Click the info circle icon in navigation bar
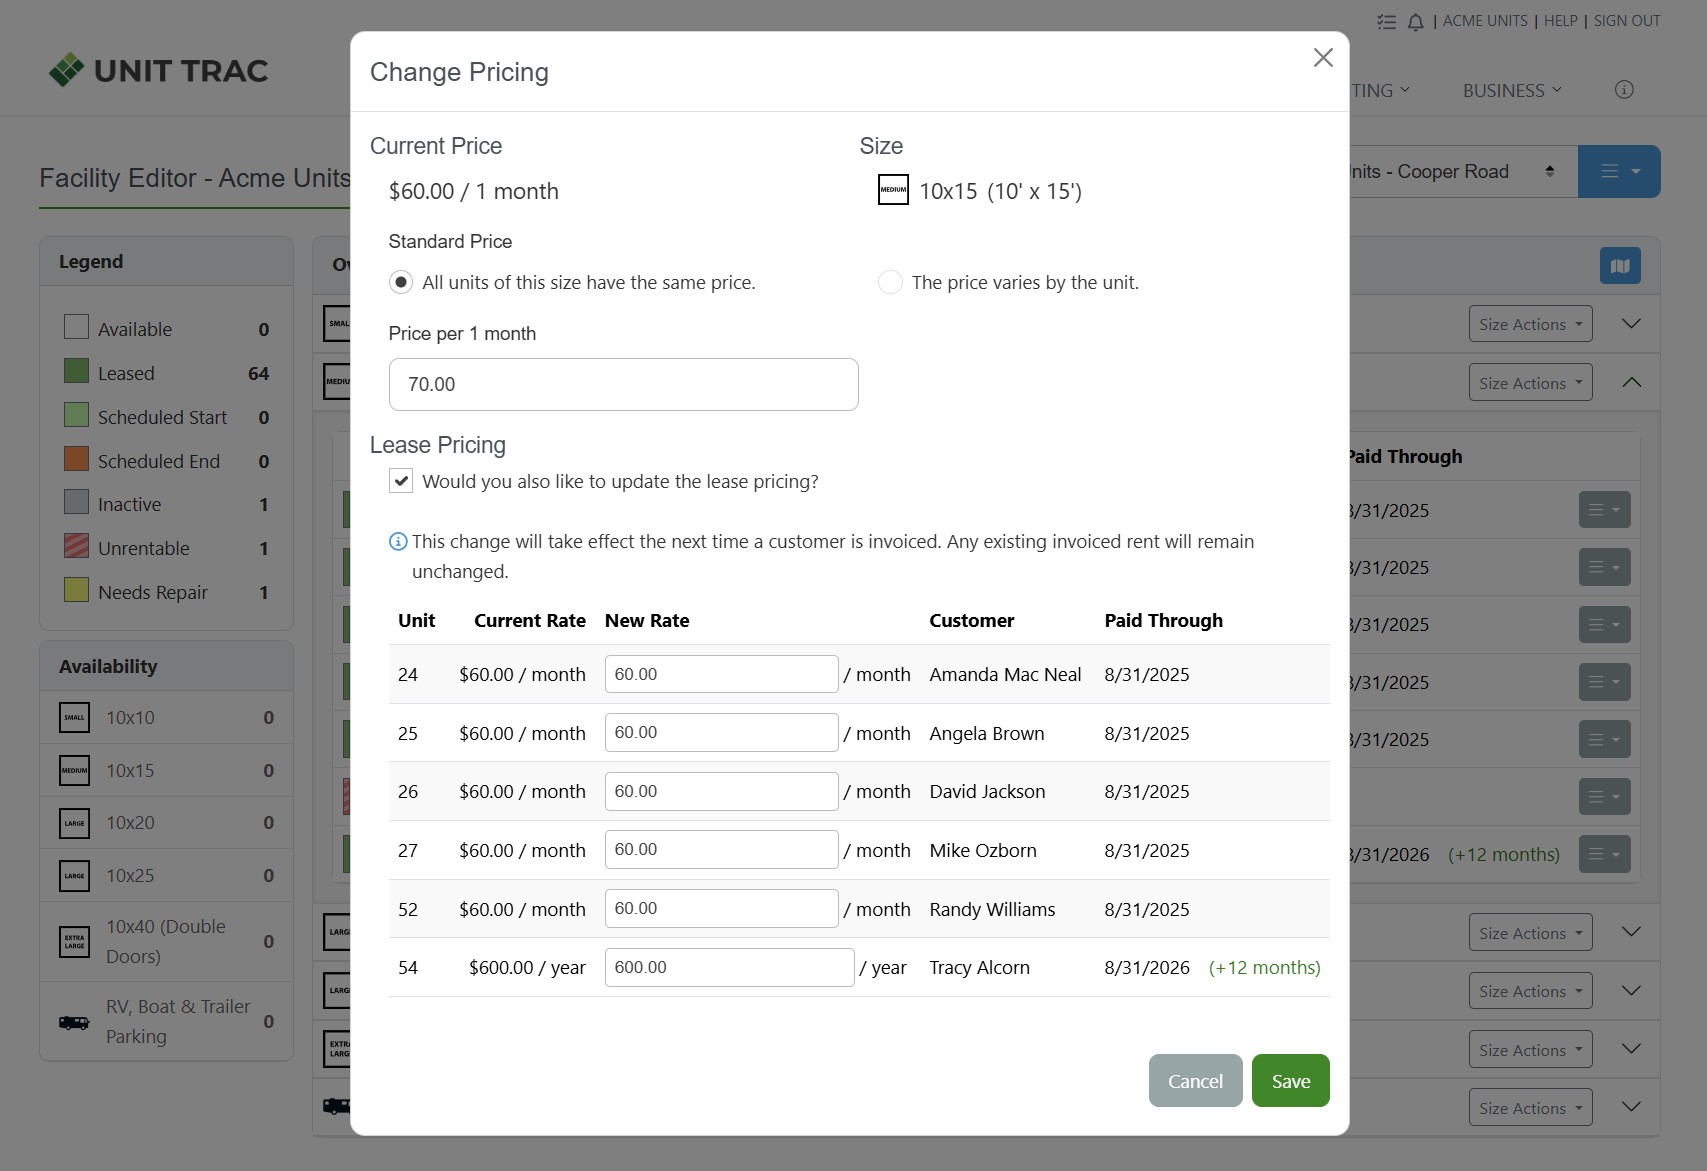Viewport: 1707px width, 1171px height. (1624, 90)
